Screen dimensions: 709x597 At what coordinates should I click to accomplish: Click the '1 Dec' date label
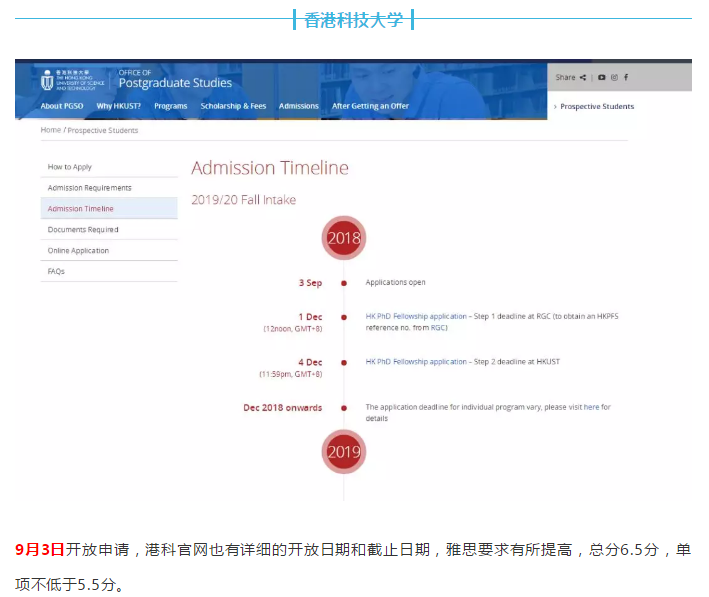(x=310, y=317)
